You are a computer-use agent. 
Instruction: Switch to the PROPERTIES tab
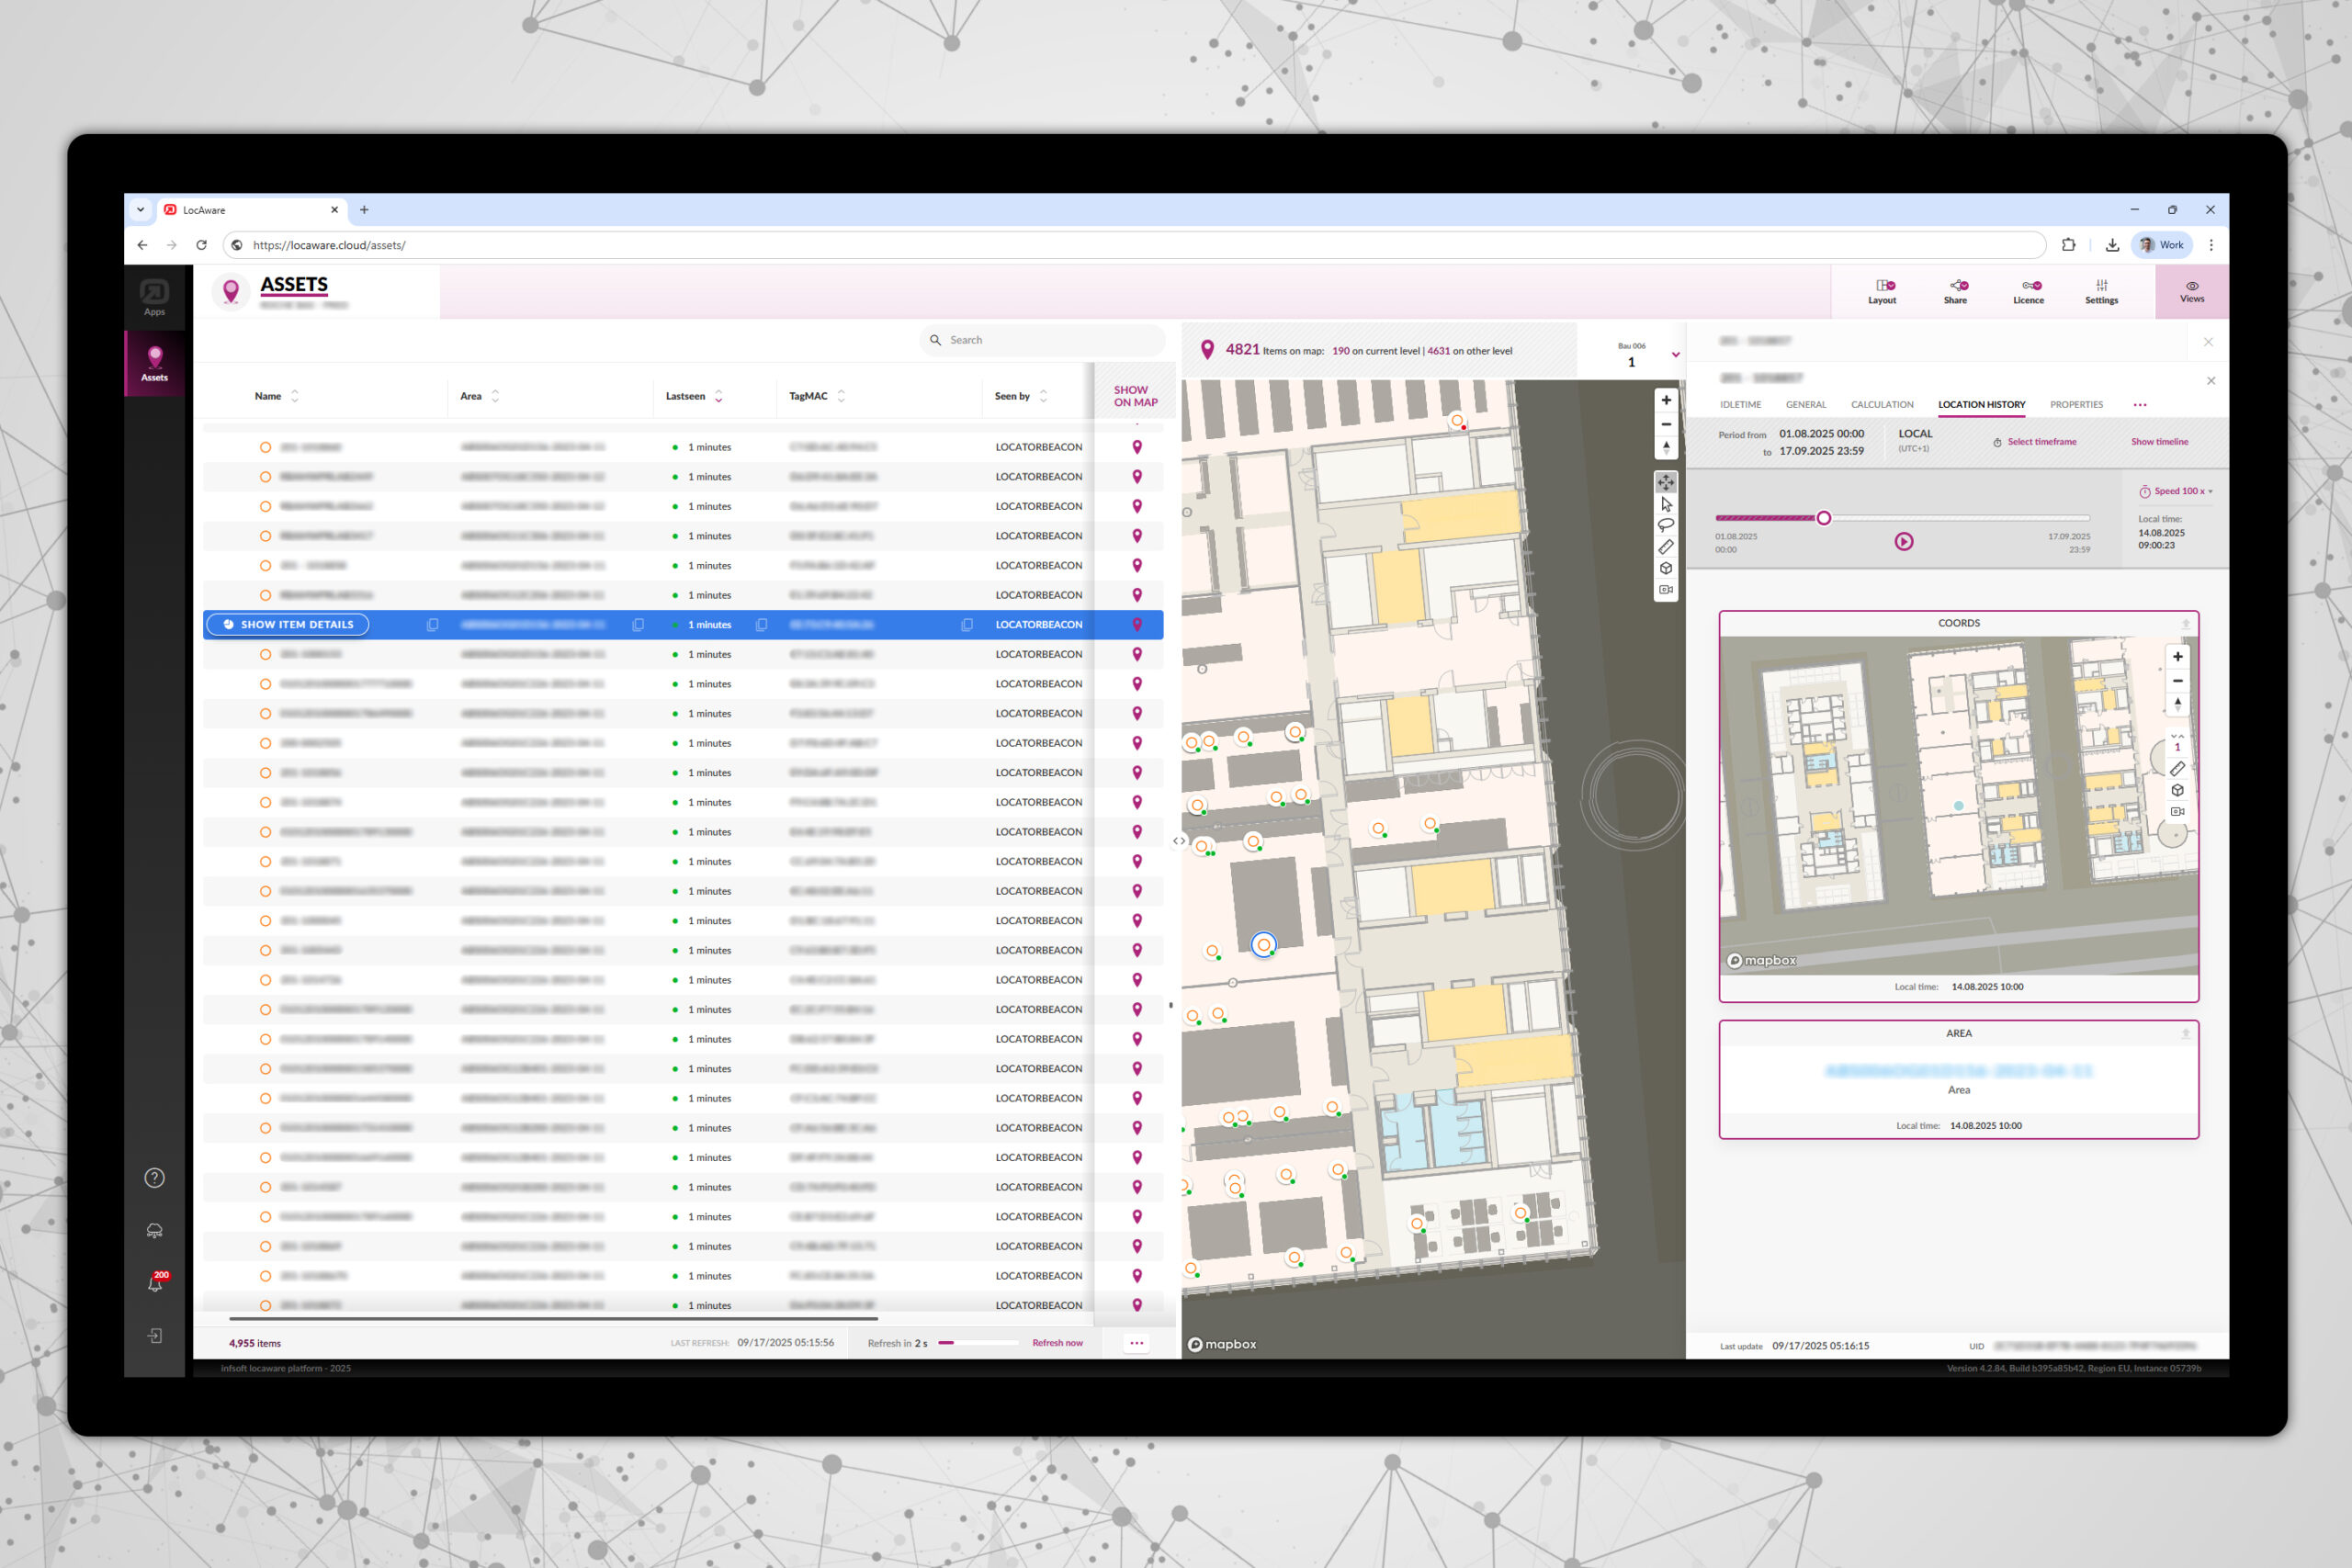tap(2075, 405)
